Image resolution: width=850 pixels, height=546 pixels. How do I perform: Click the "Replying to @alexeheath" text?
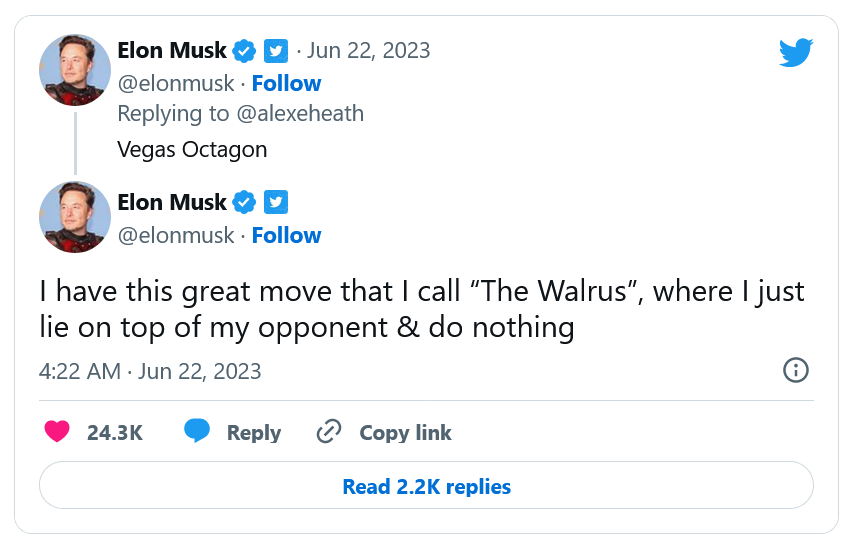tap(240, 113)
